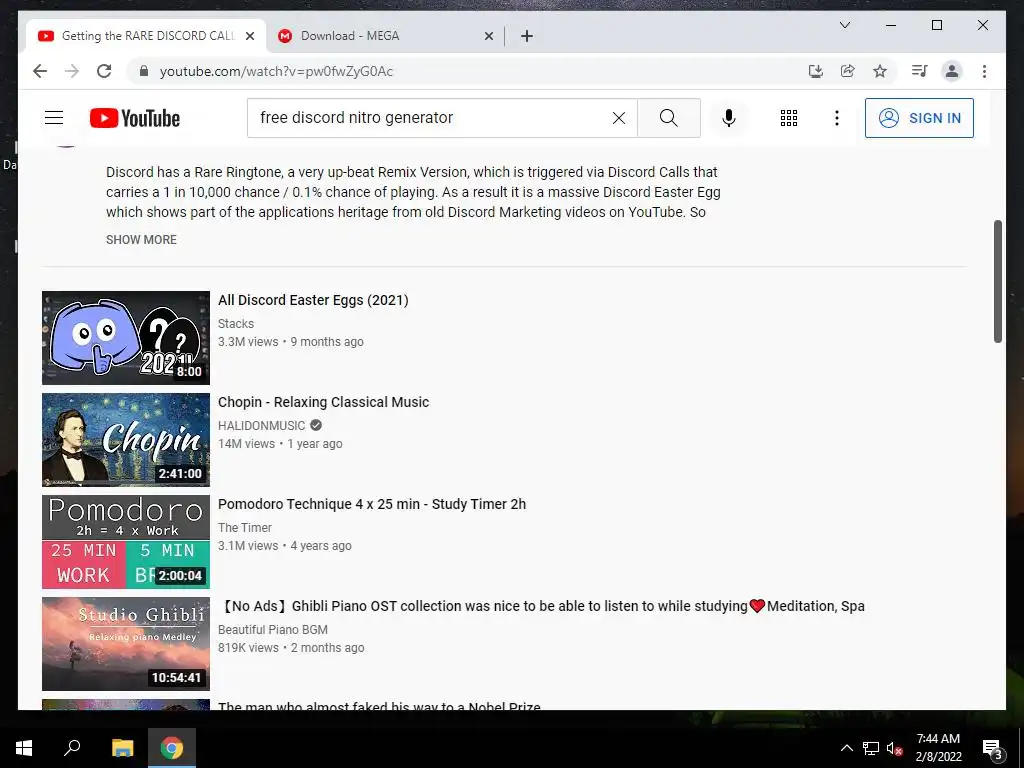This screenshot has width=1024, height=768.
Task: Select the Getting the RARE DISCORD CALL tab
Action: pos(148,36)
